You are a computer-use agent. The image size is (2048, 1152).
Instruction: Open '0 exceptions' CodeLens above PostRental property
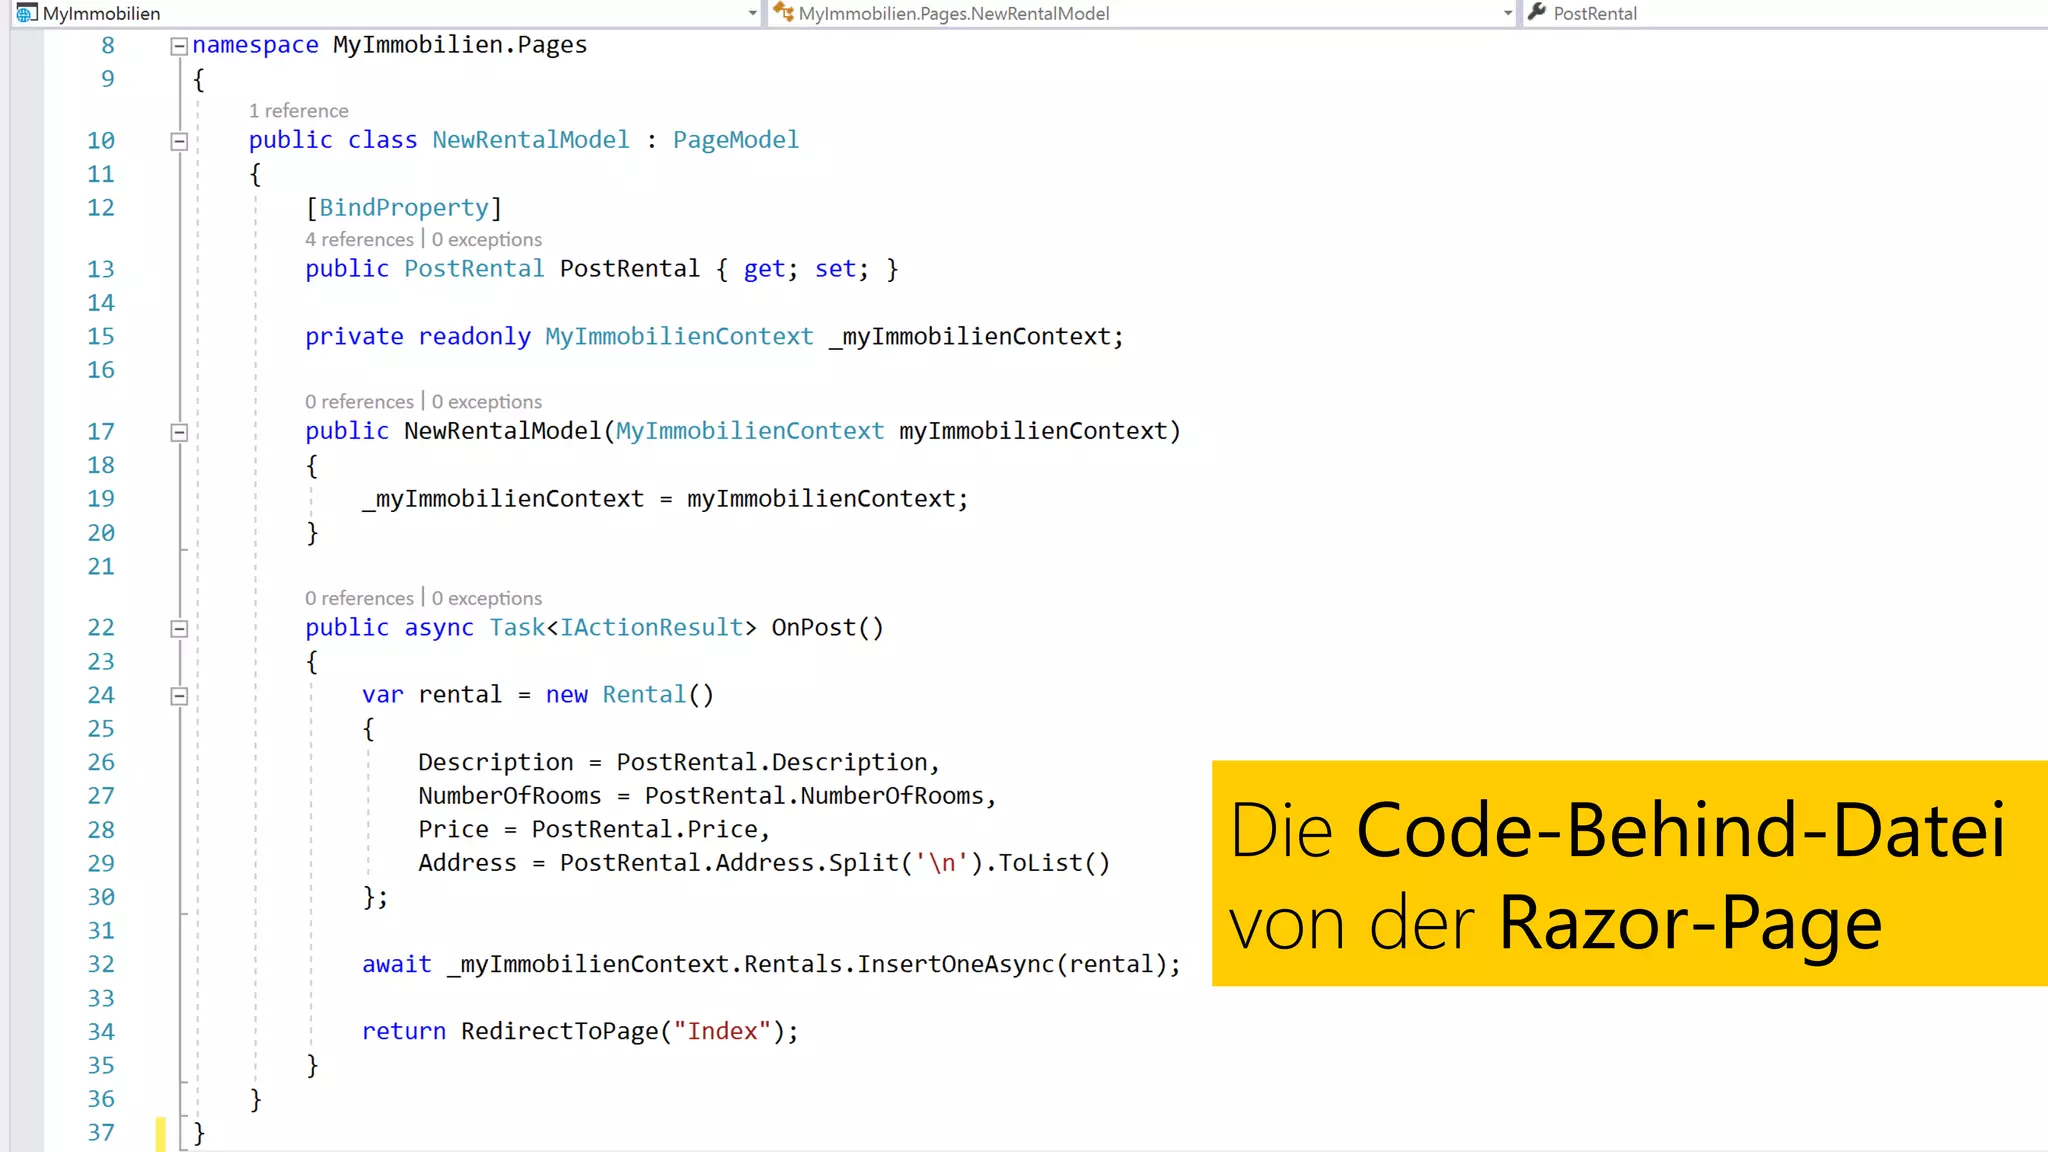[487, 239]
